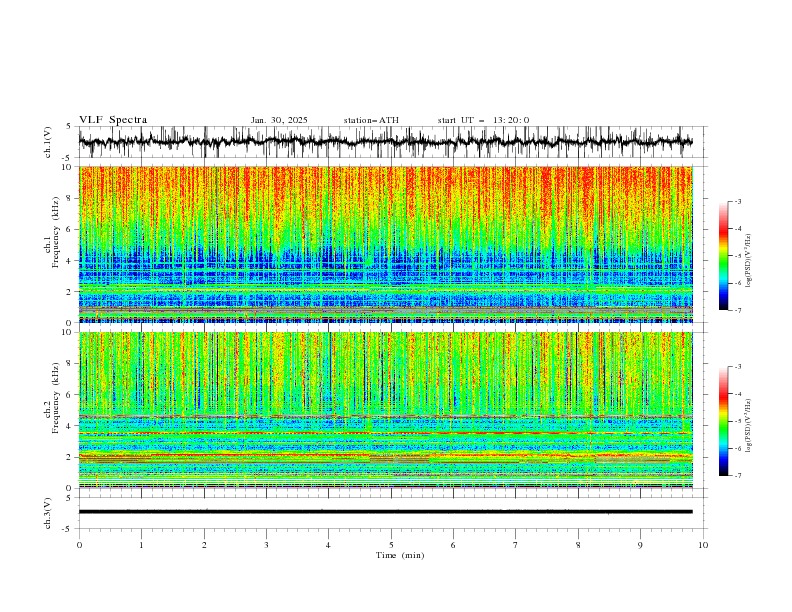Screen dimensions: 792x612
Task: Click the ch.1 spectrogram PSD color bar
Action: click(723, 256)
